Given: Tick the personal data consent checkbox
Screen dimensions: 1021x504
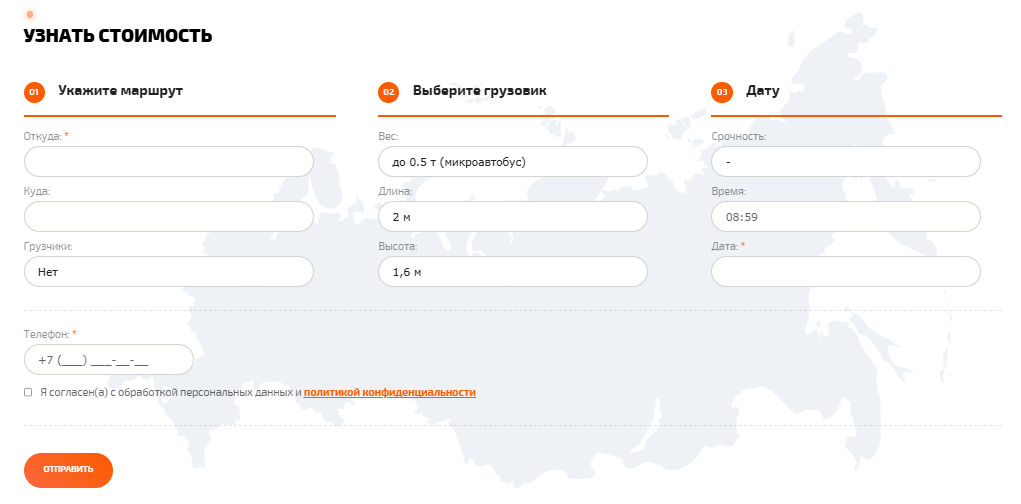Looking at the screenshot, I should click(x=28, y=393).
